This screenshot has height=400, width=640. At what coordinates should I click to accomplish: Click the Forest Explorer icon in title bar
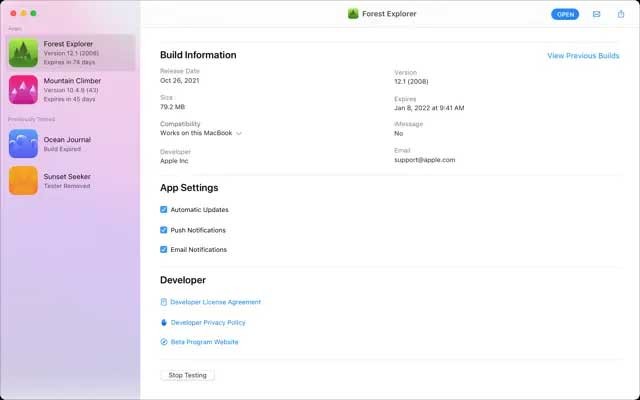[x=353, y=14]
